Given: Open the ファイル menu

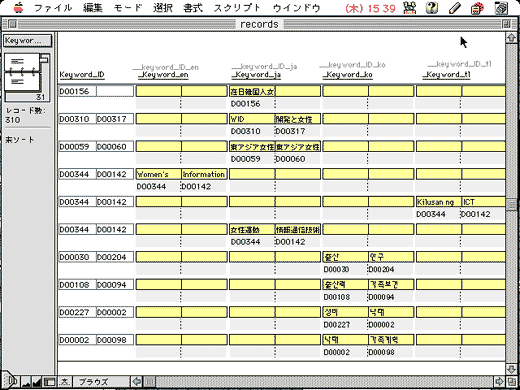Looking at the screenshot, I should tap(53, 8).
